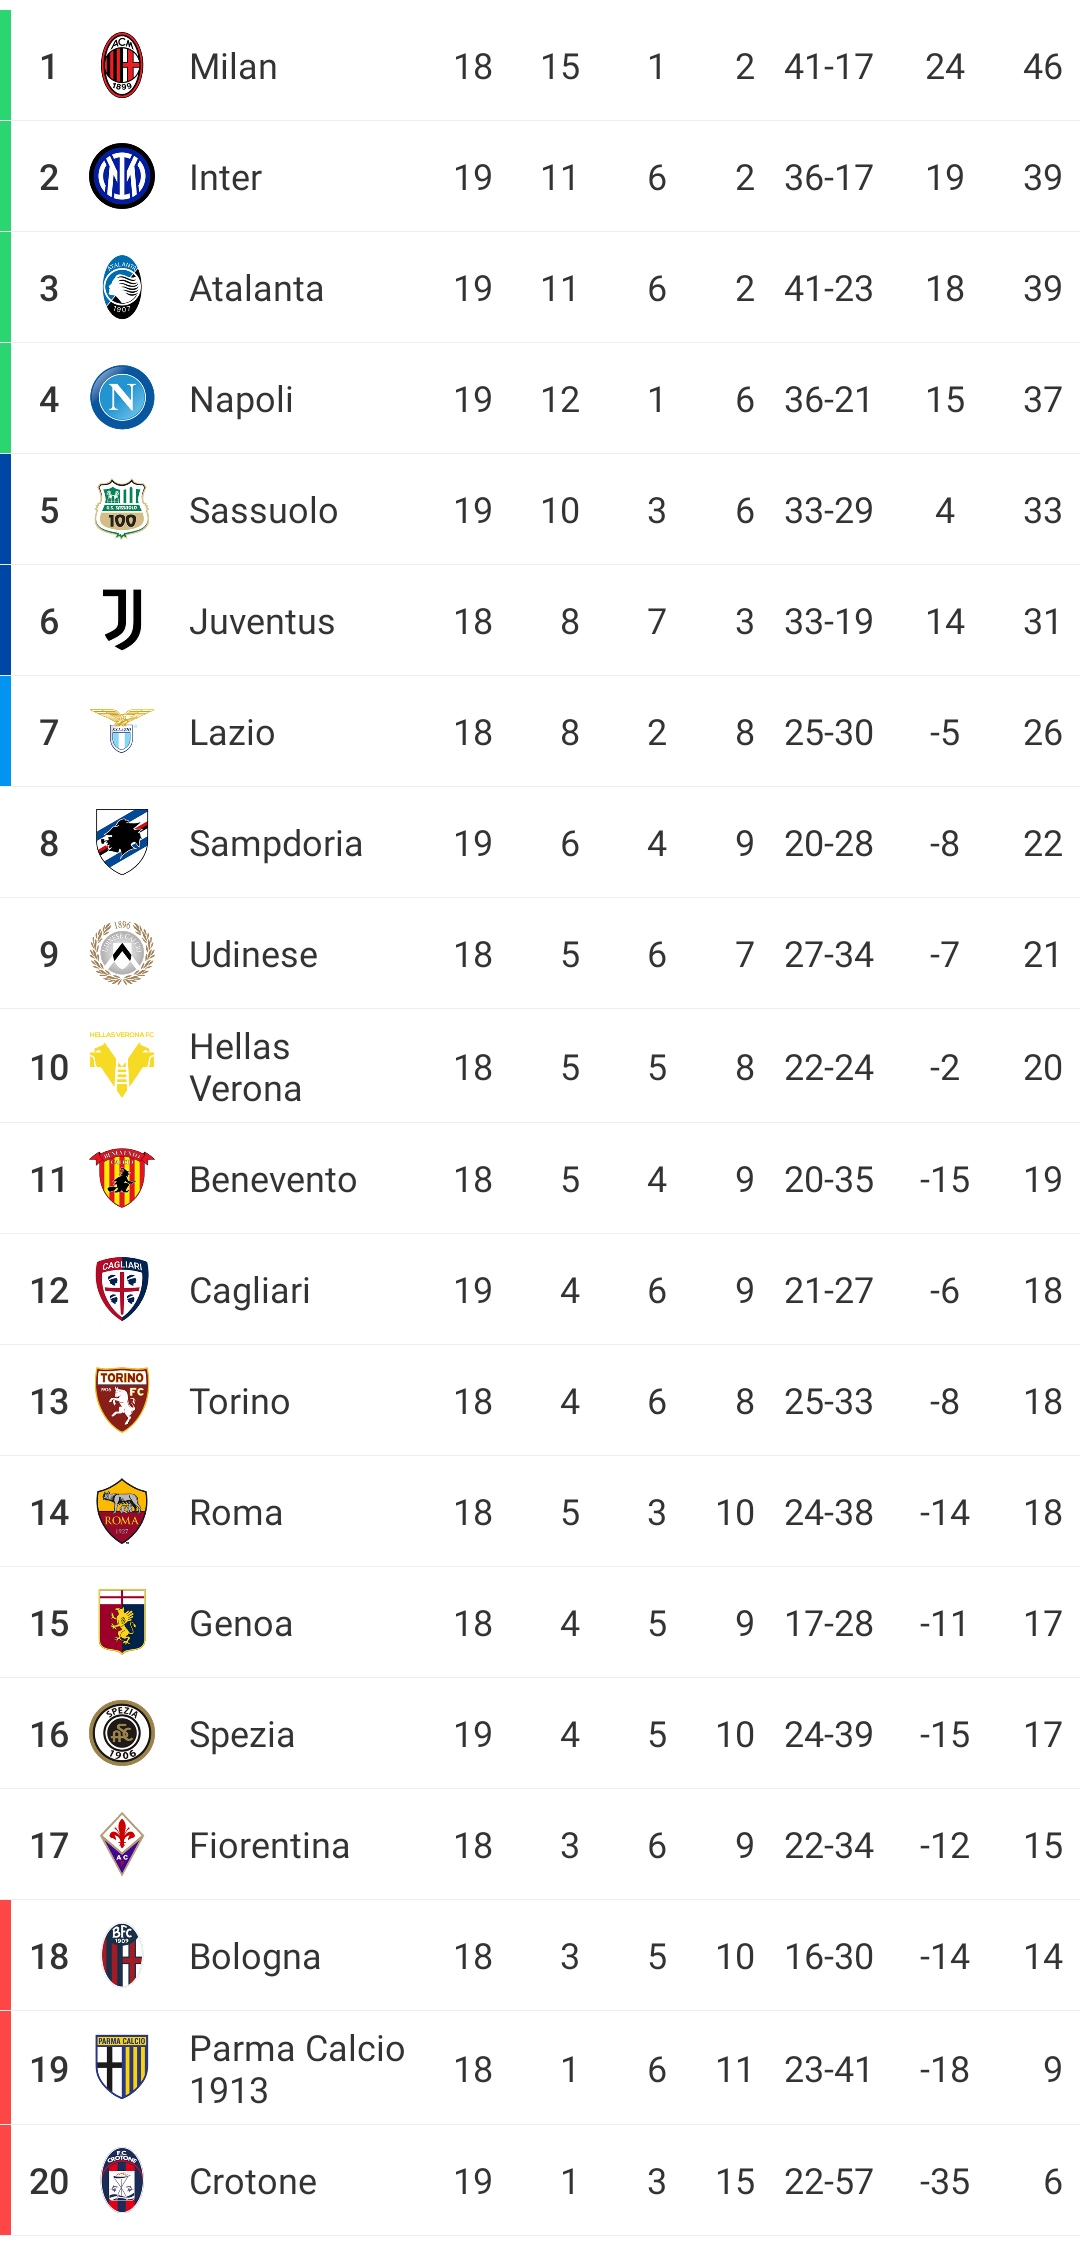Select the Genoa team row name
The width and height of the screenshot is (1080, 2248).
(241, 1624)
